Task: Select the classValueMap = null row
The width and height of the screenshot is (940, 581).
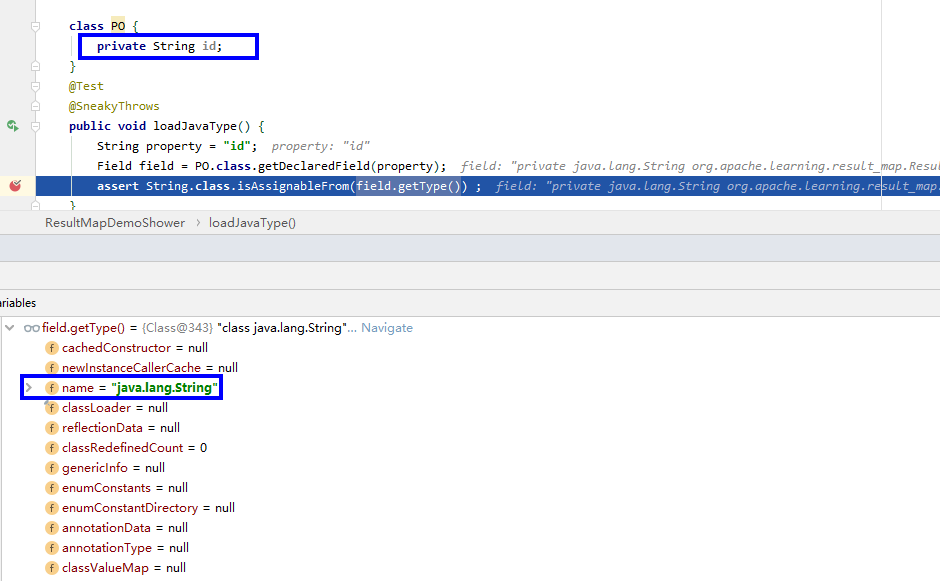Action: [116, 568]
